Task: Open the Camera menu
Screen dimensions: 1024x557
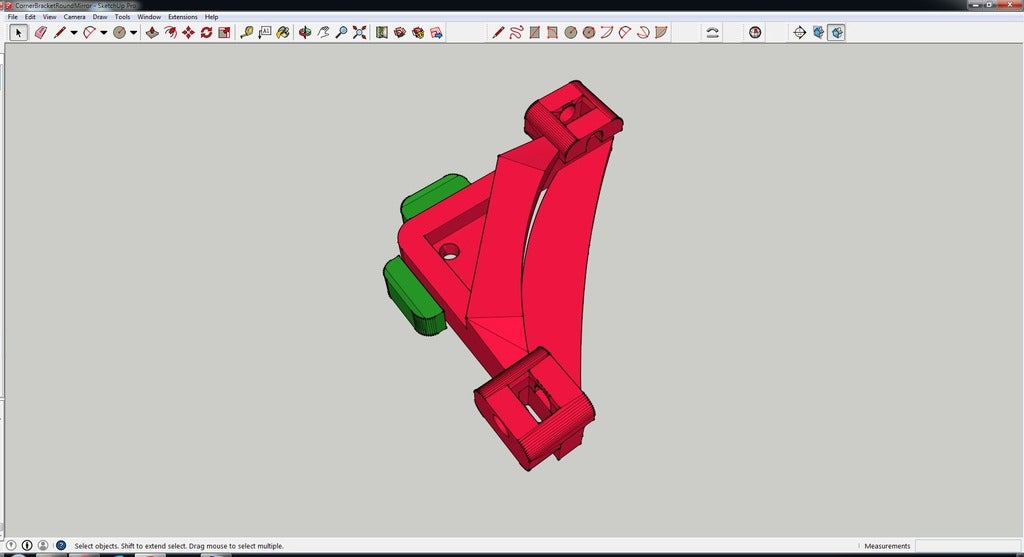Action: pos(74,17)
